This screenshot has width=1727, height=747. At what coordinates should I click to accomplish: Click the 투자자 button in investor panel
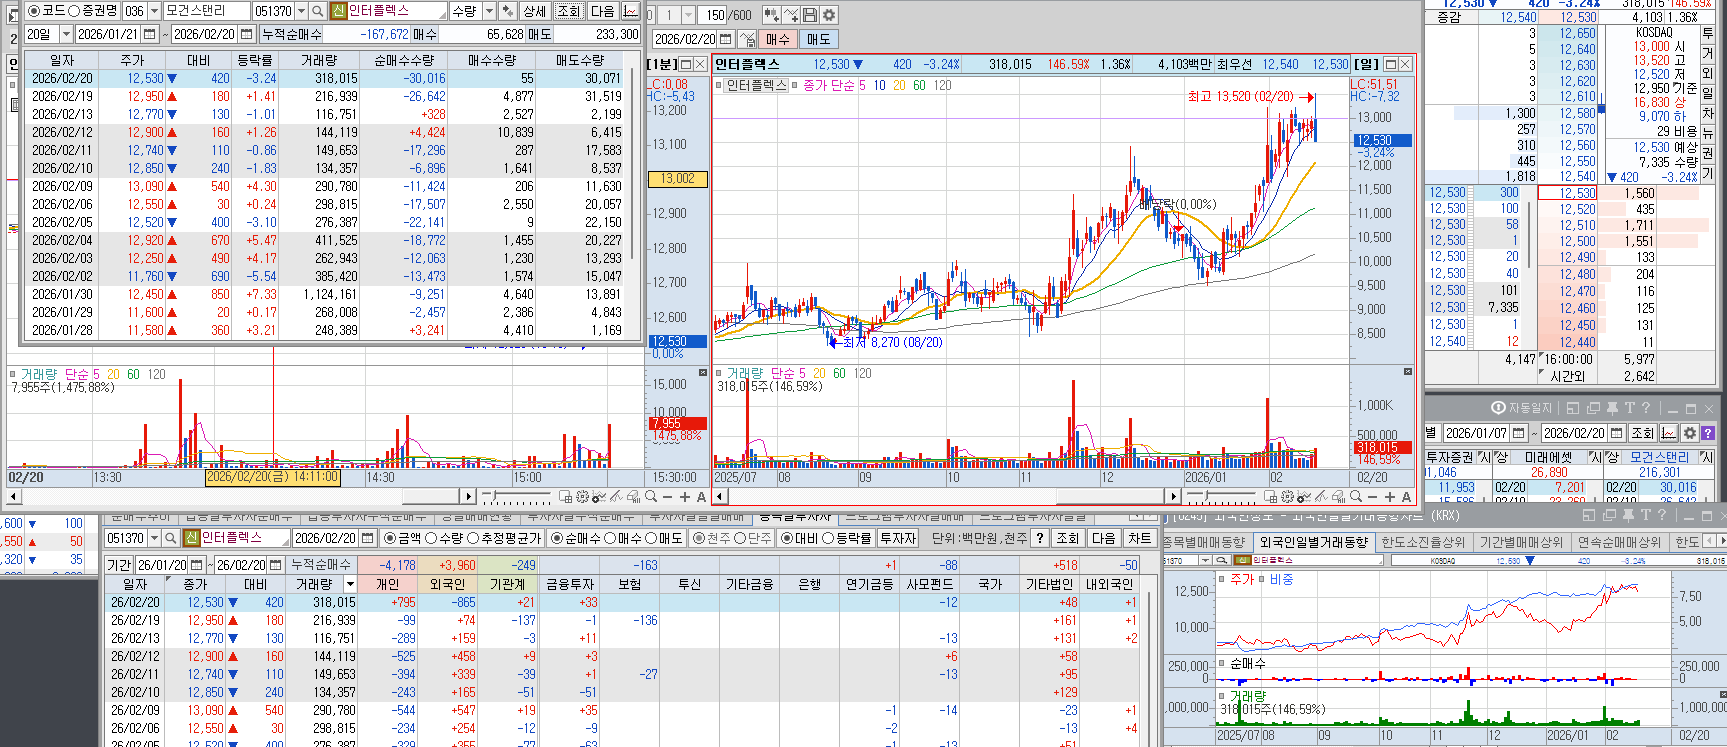[x=897, y=538]
